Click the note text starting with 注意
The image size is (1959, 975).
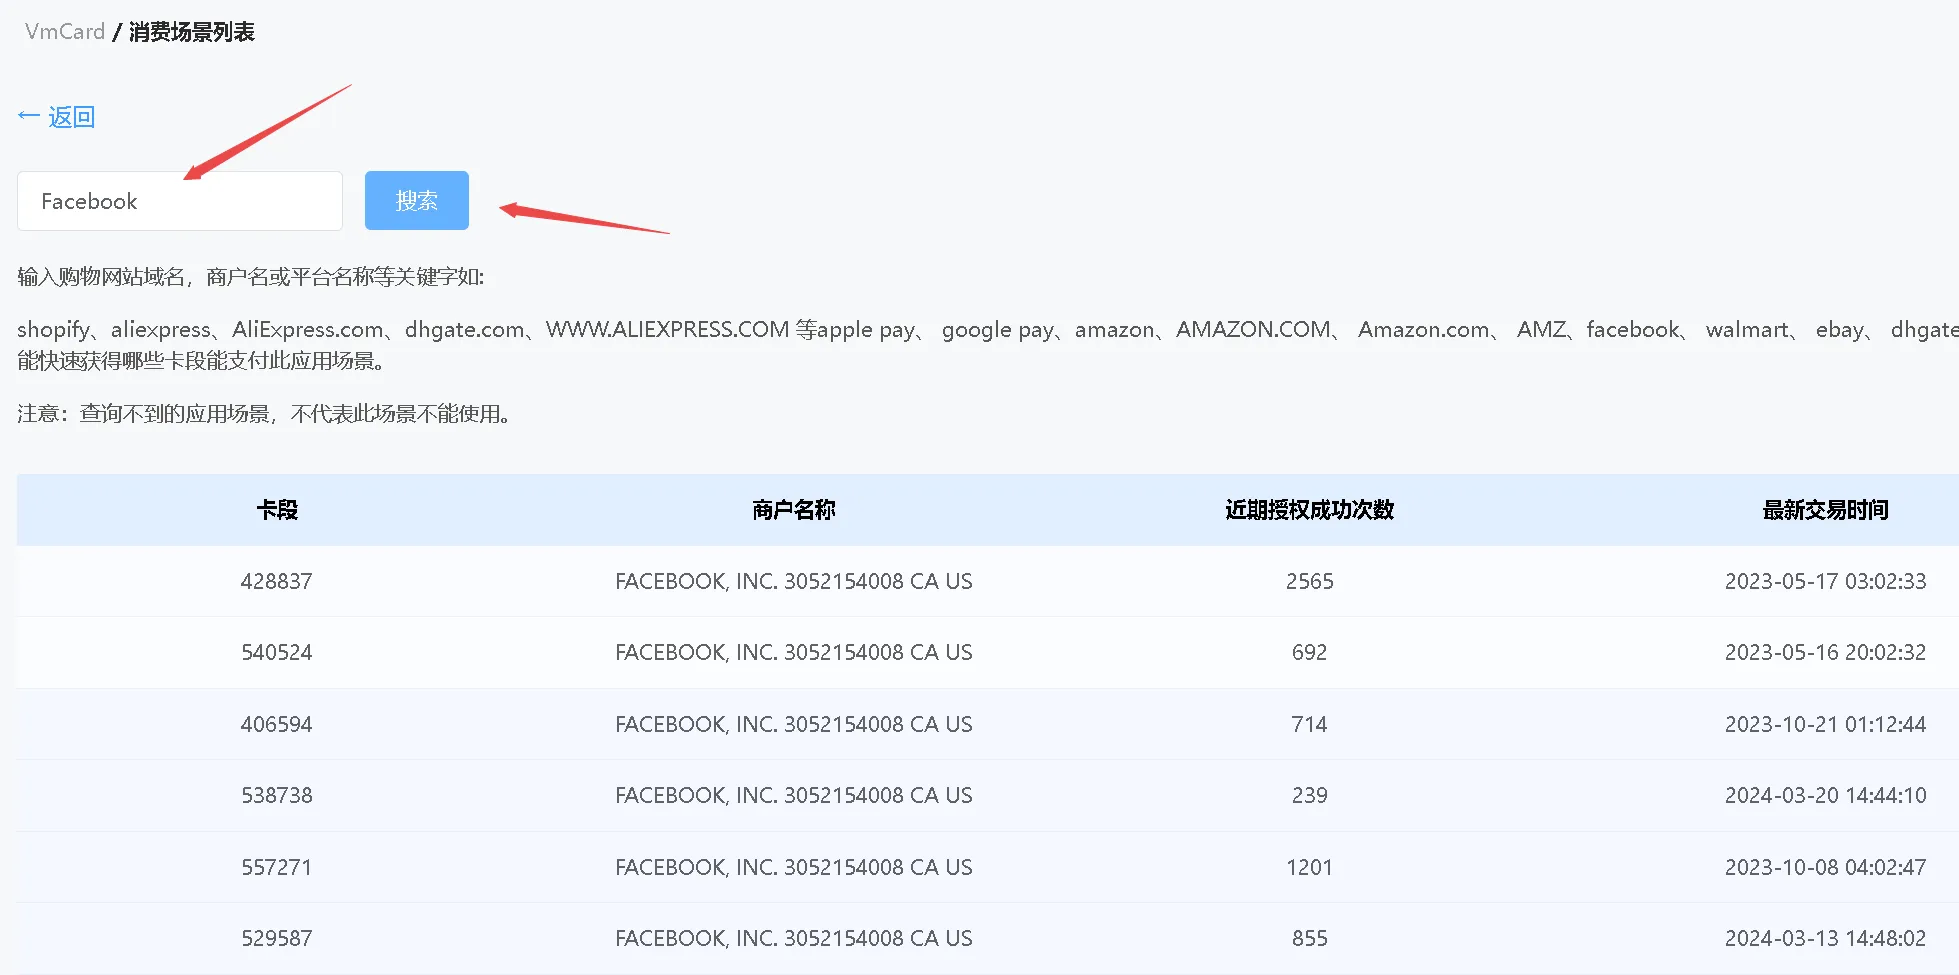[266, 414]
